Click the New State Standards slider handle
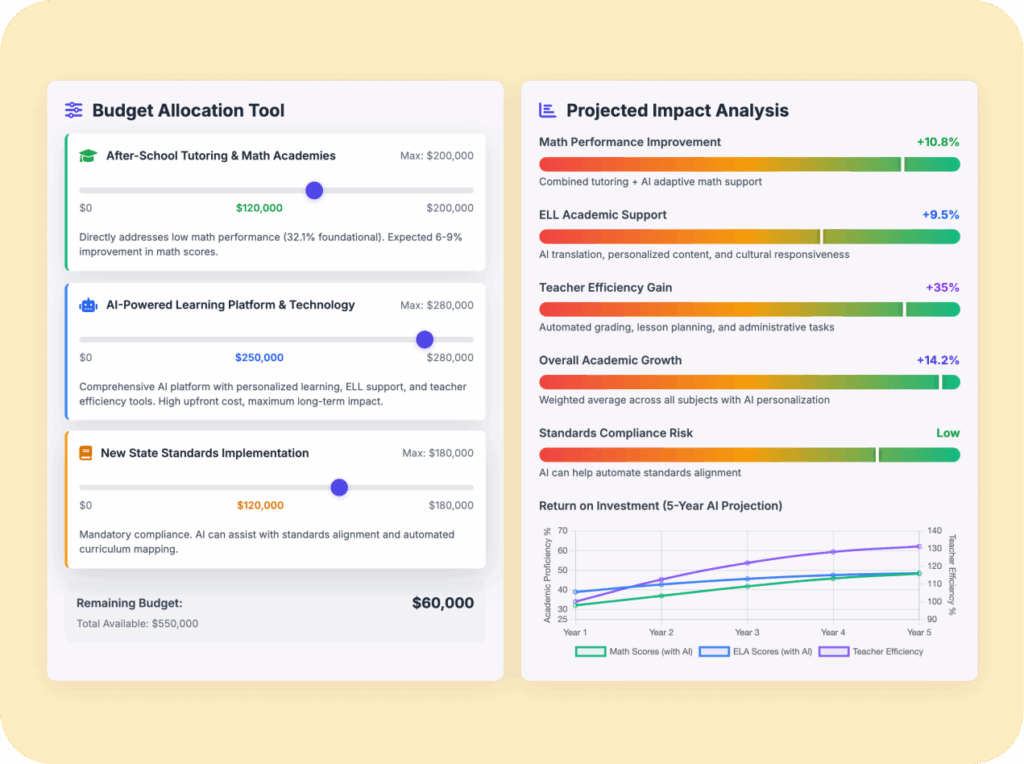Viewport: 1024px width, 764px height. [x=339, y=487]
